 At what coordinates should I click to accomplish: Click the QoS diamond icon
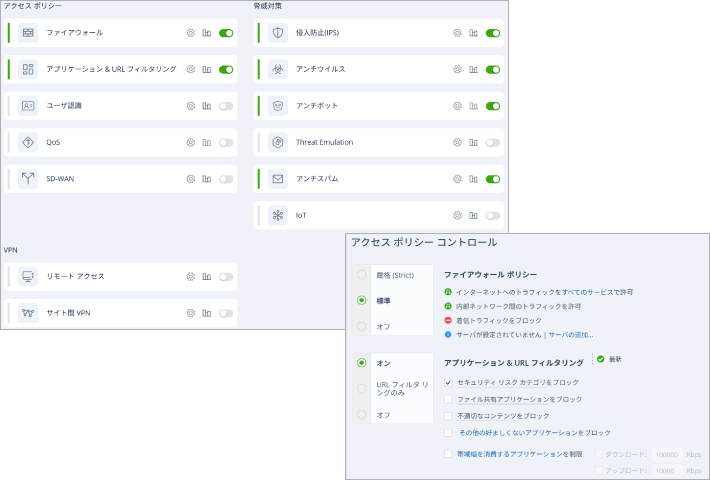(28, 143)
